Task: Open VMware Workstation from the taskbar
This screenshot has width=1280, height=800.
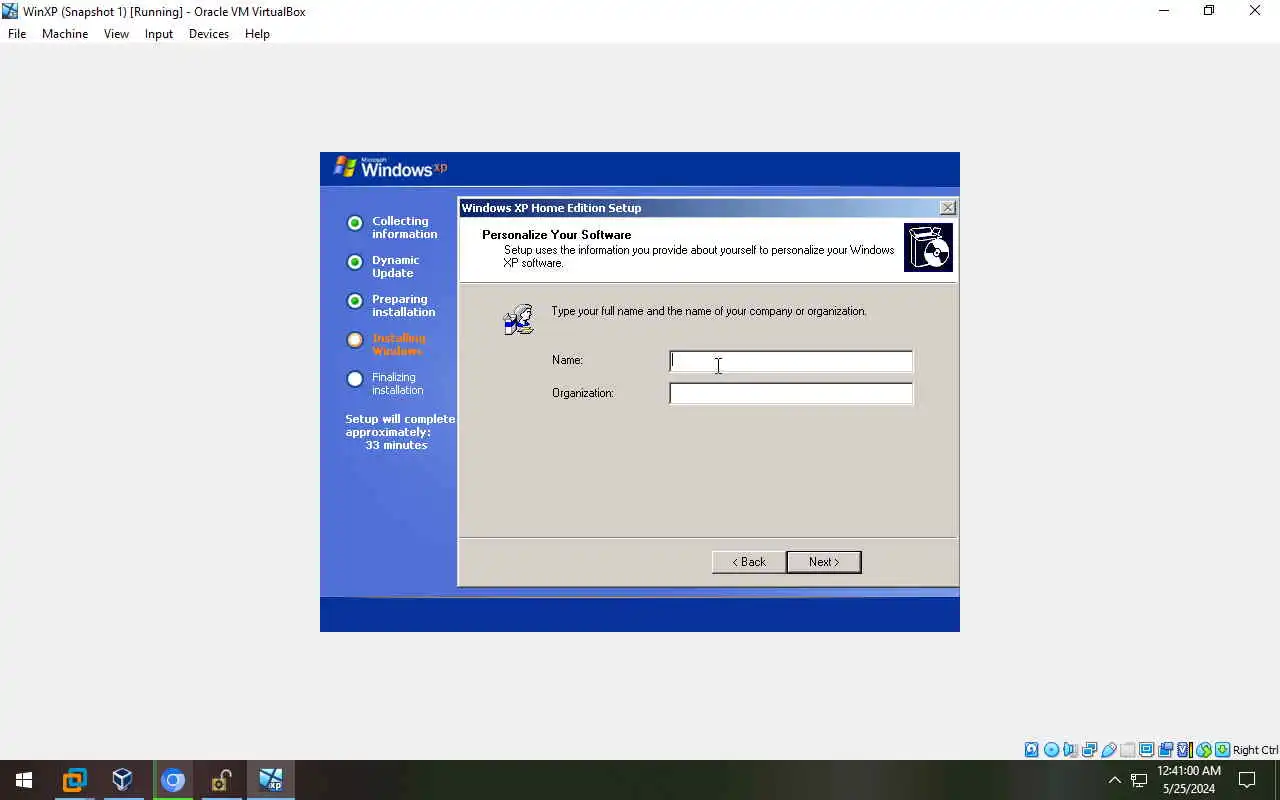Action: click(74, 780)
